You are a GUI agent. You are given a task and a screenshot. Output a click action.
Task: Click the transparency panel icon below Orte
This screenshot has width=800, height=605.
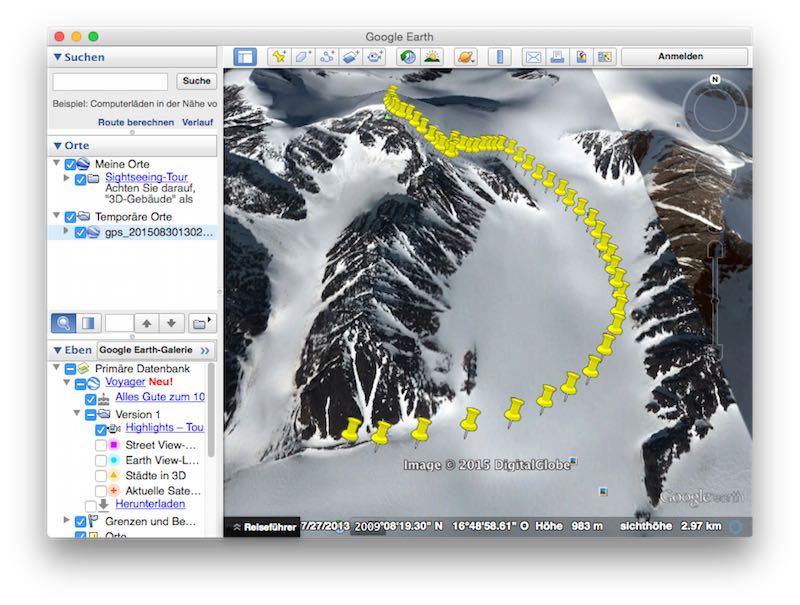point(88,323)
